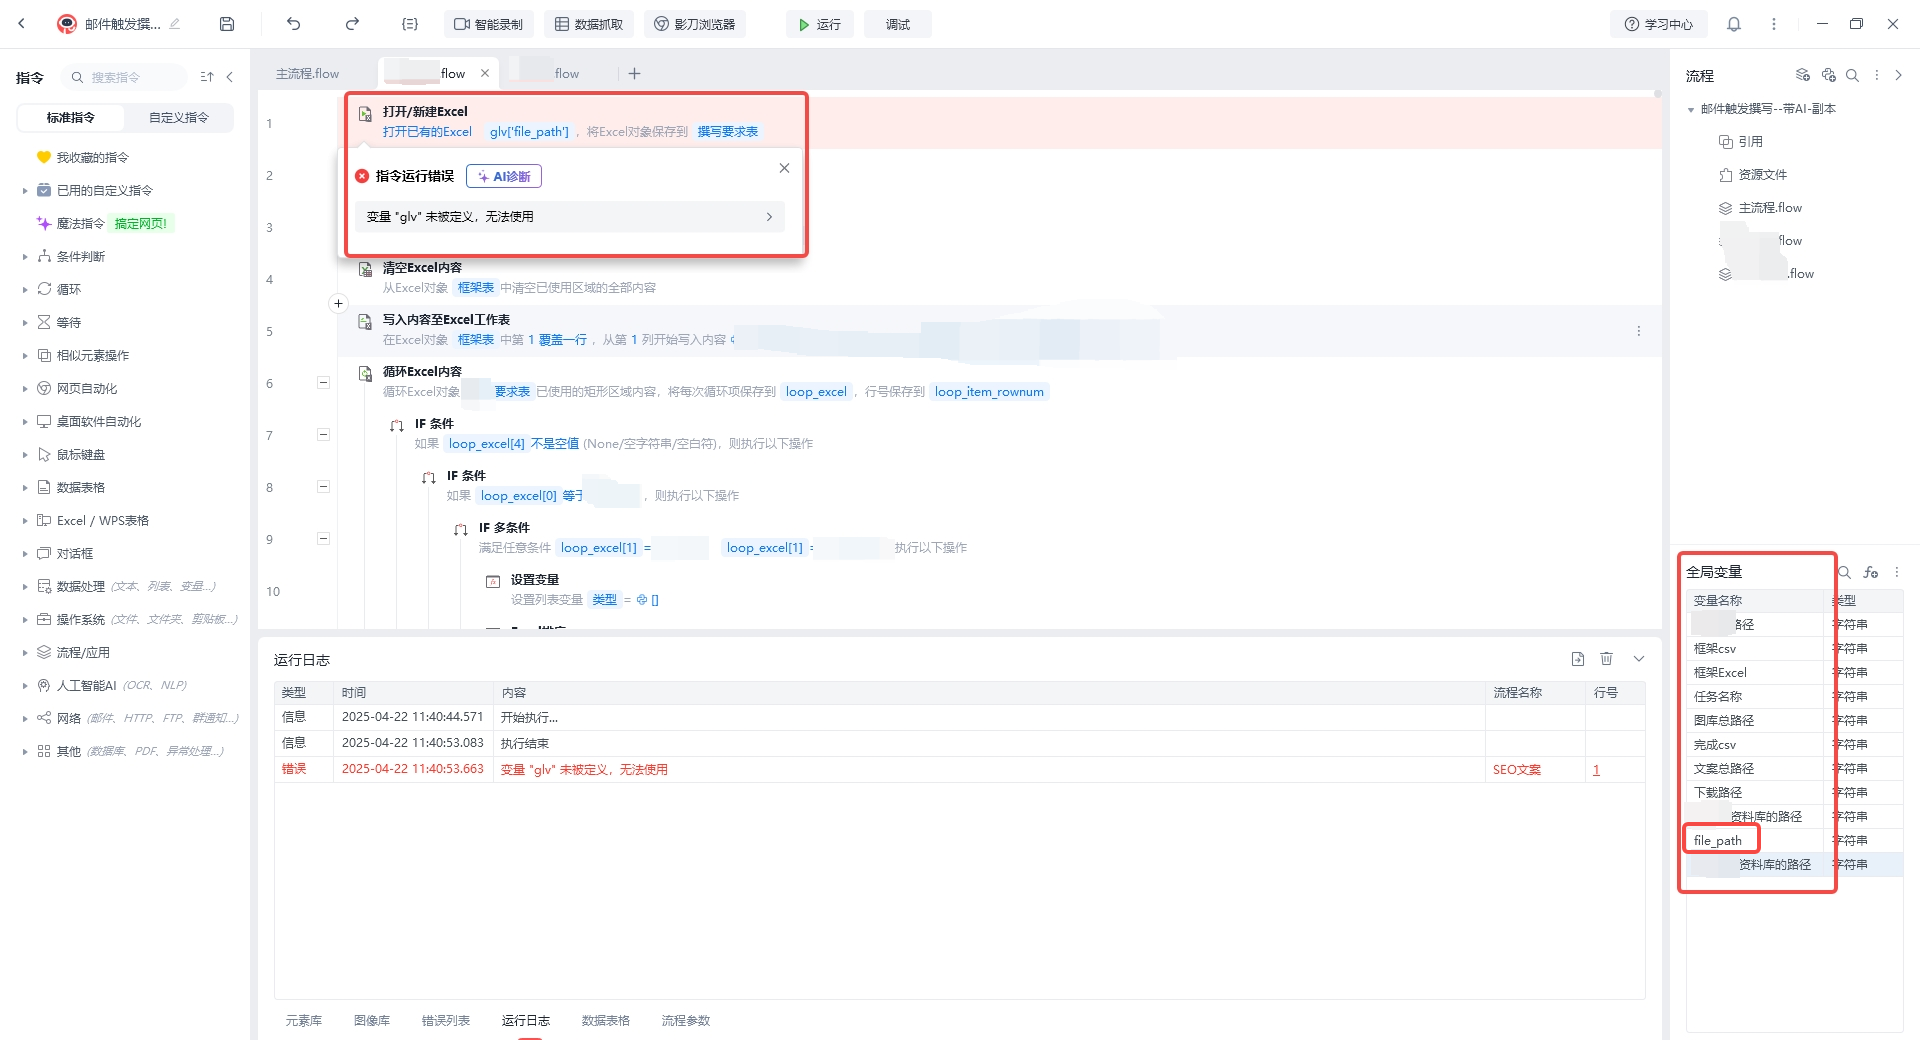Viewport: 1920px width, 1040px height.
Task: Click the redo arrow icon
Action: point(352,24)
